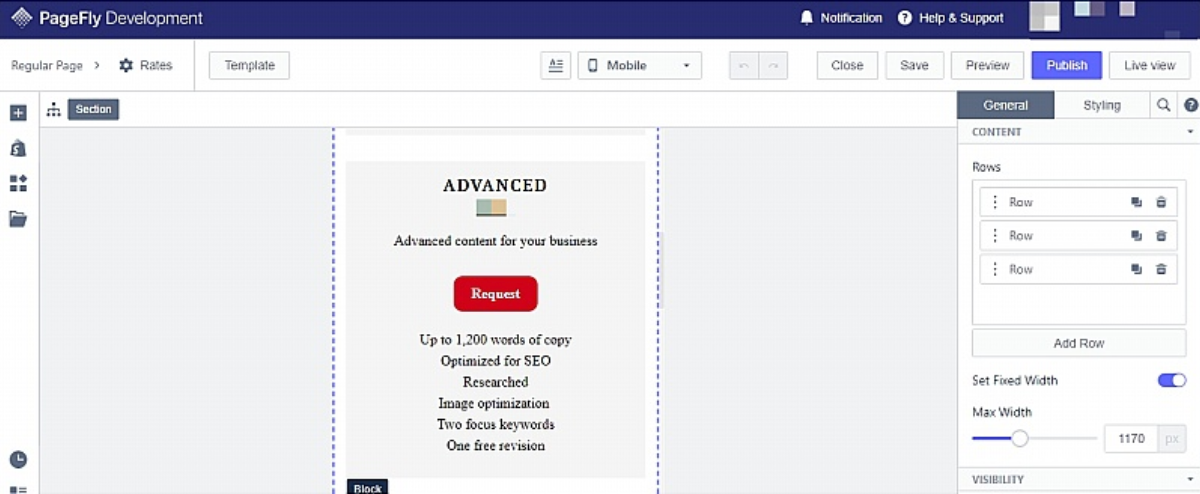Image resolution: width=1200 pixels, height=494 pixels.
Task: Switch to the Styling tab
Action: click(1102, 105)
